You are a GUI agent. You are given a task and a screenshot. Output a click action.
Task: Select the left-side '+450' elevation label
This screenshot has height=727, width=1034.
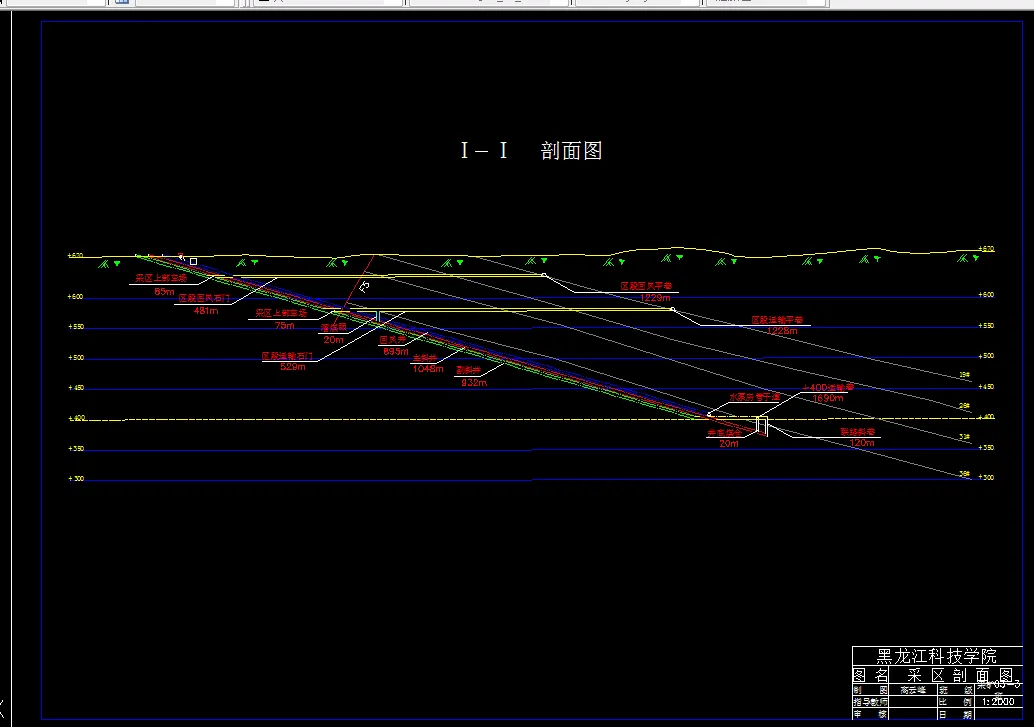pyautogui.click(x=76, y=388)
